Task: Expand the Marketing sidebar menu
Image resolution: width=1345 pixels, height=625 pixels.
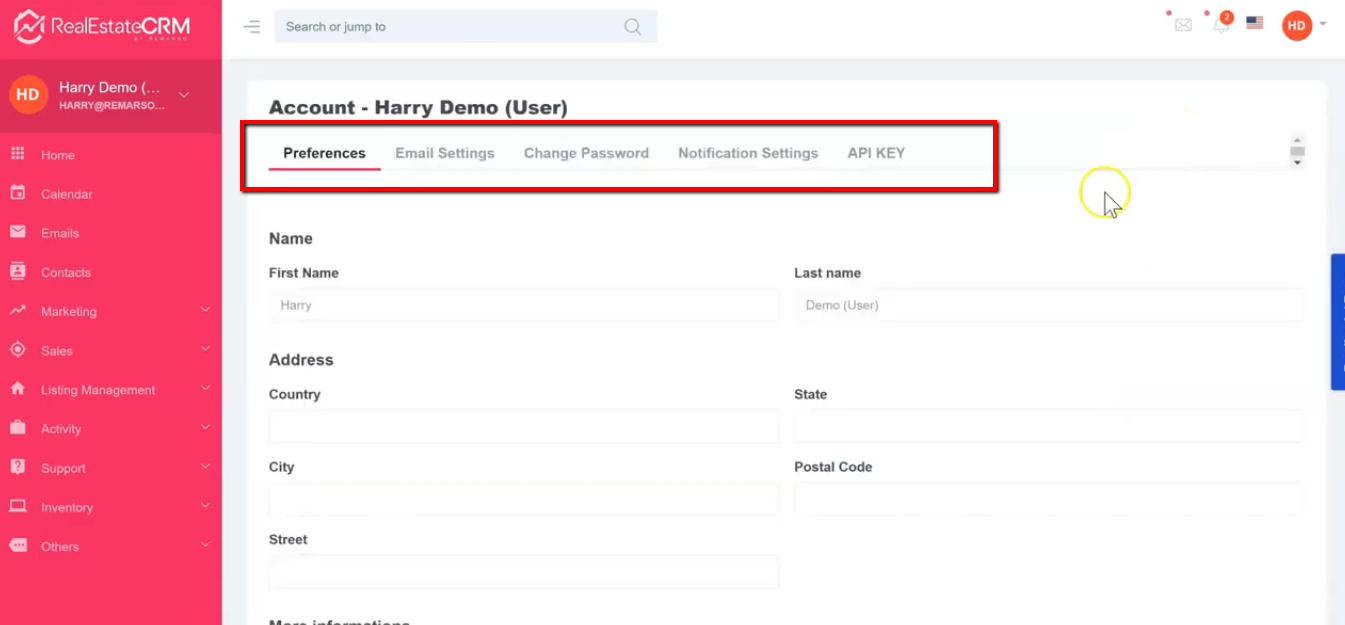Action: (x=110, y=311)
